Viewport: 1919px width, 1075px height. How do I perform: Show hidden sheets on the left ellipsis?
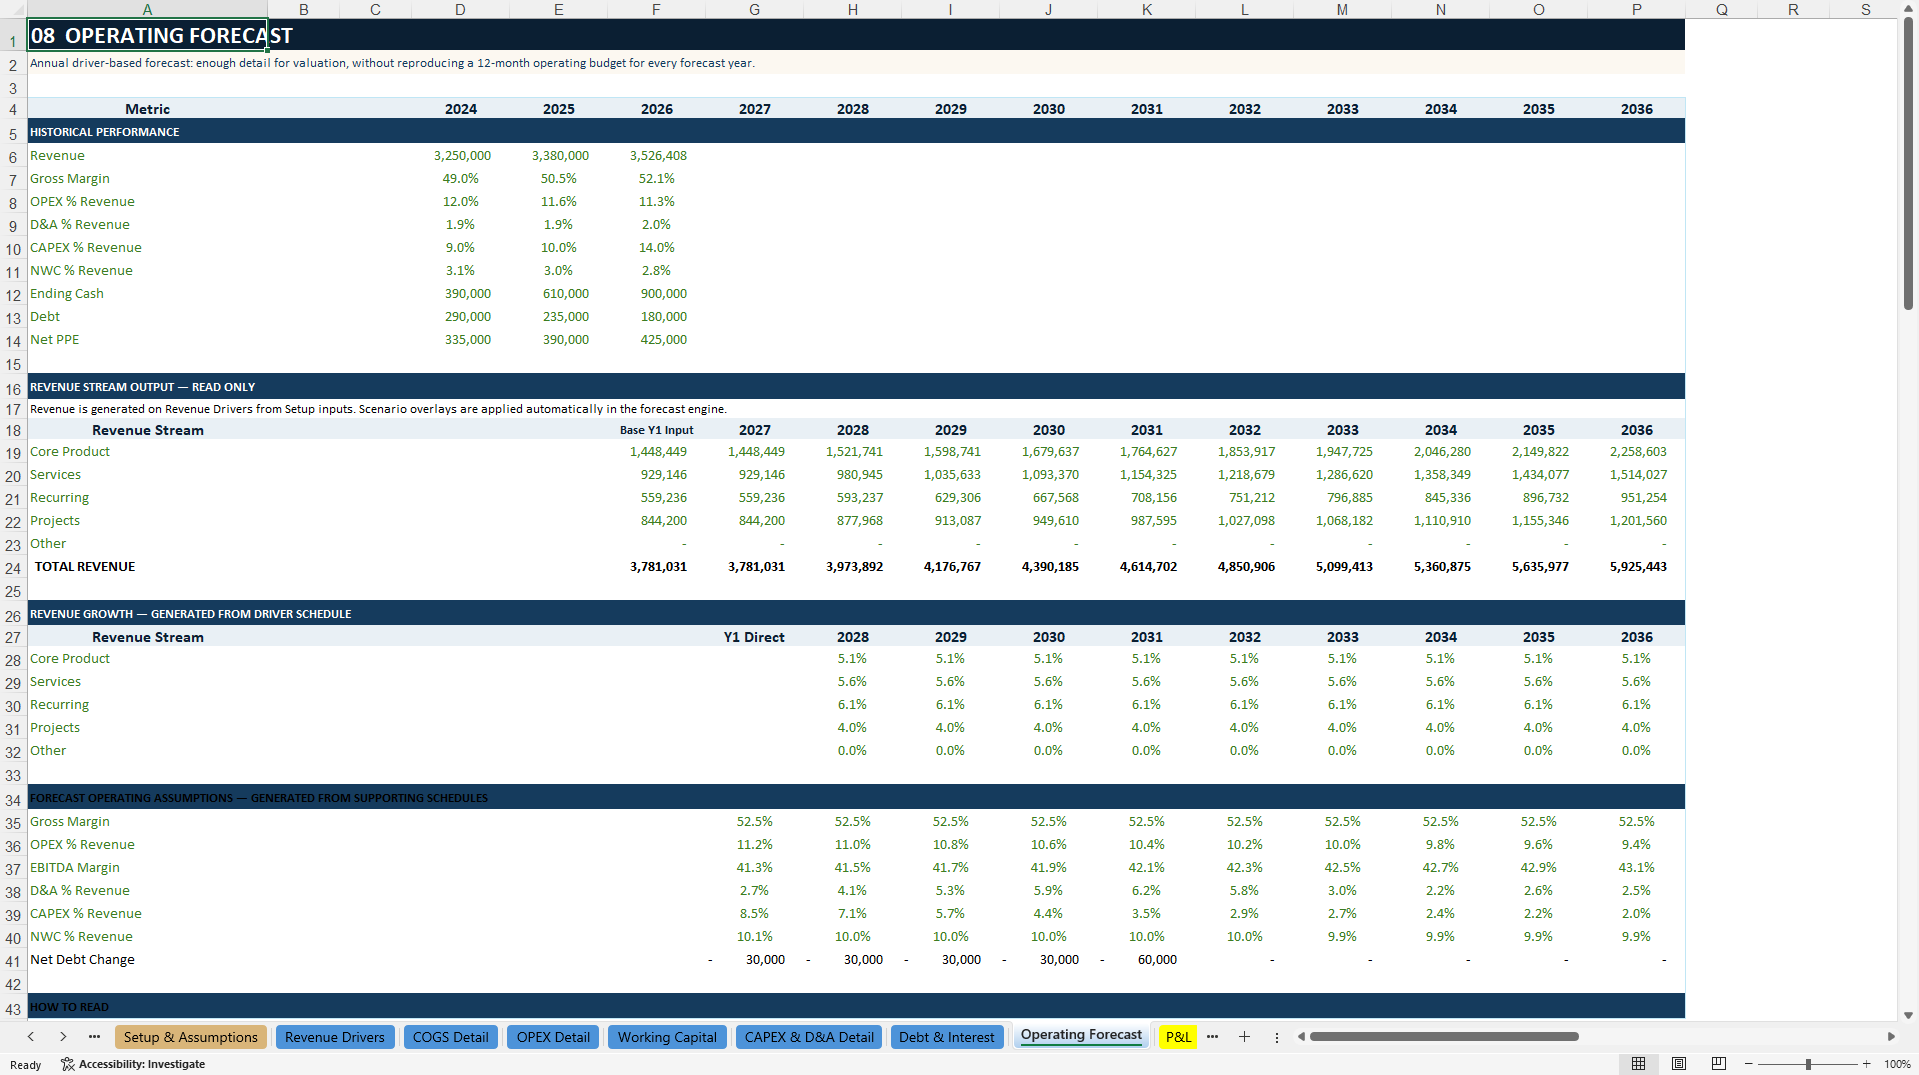pyautogui.click(x=94, y=1037)
